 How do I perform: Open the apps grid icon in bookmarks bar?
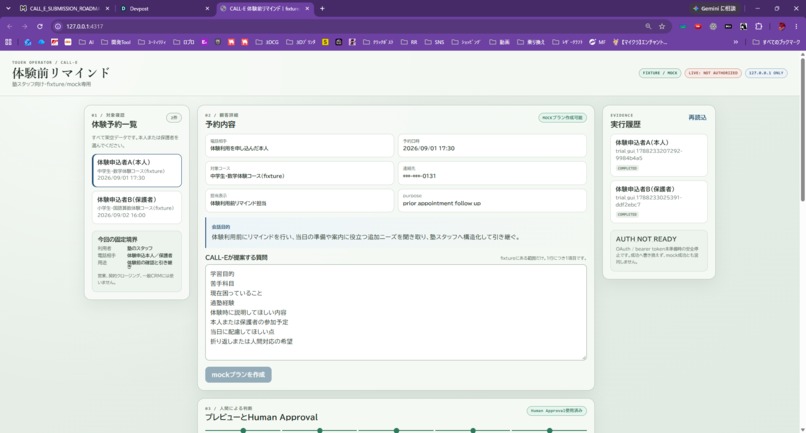[8, 42]
